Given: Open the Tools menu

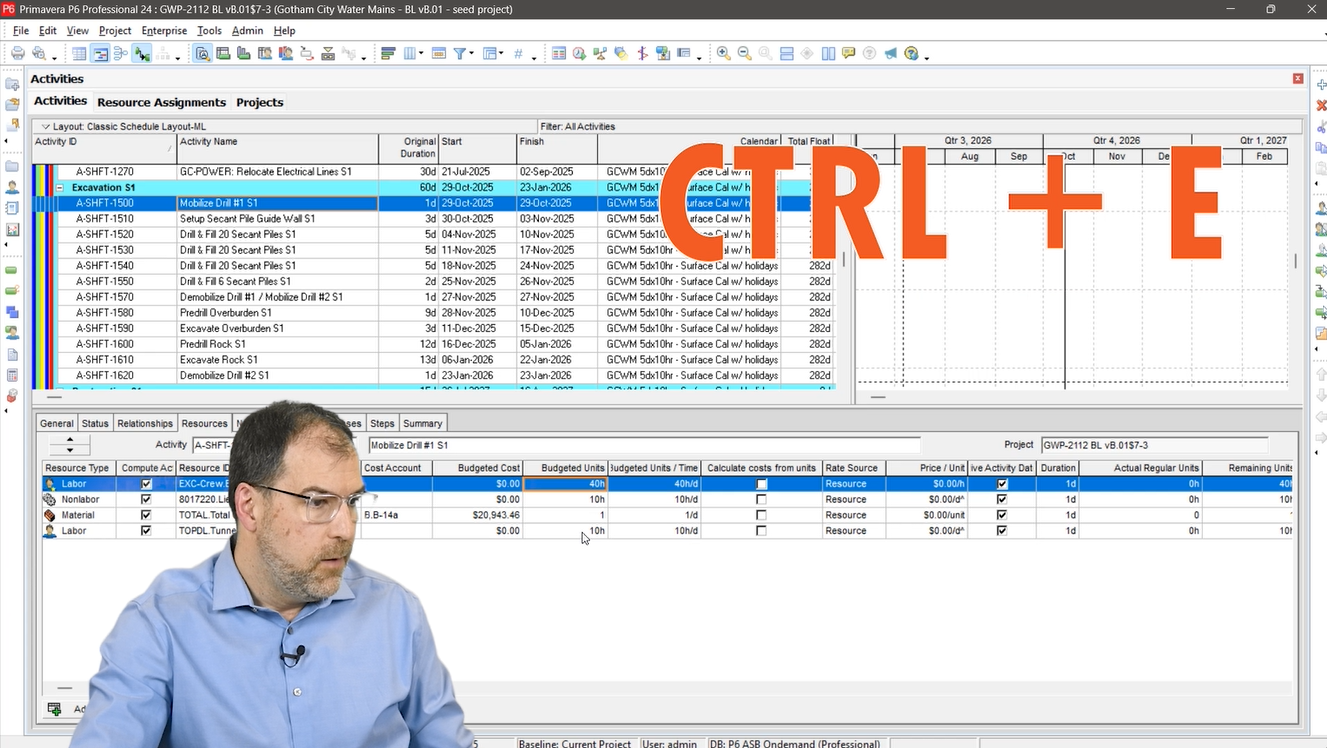Looking at the screenshot, I should pos(209,31).
